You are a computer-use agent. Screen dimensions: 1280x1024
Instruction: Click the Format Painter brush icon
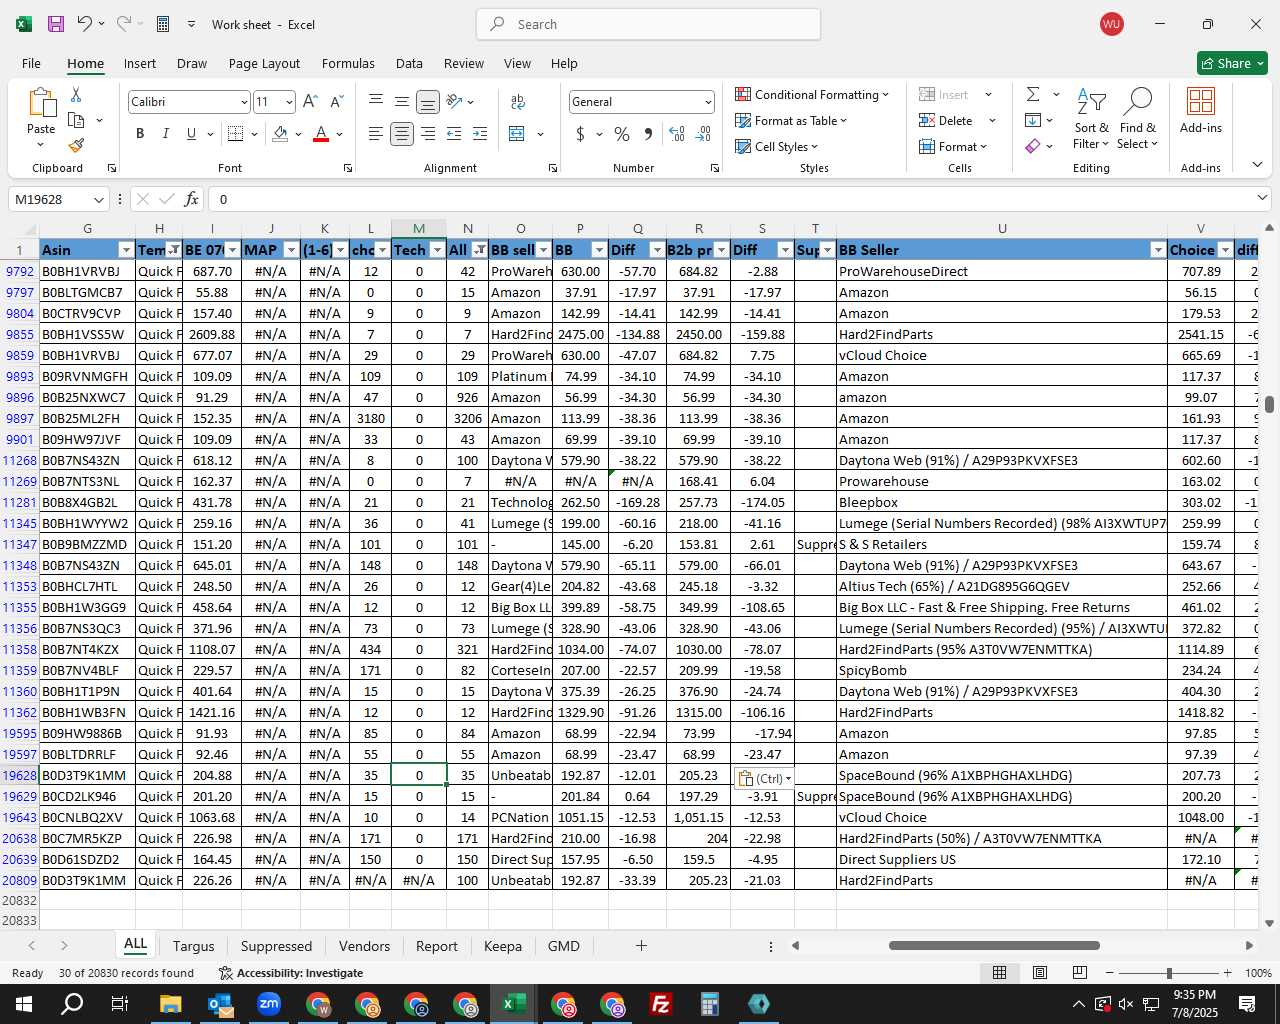(x=76, y=145)
